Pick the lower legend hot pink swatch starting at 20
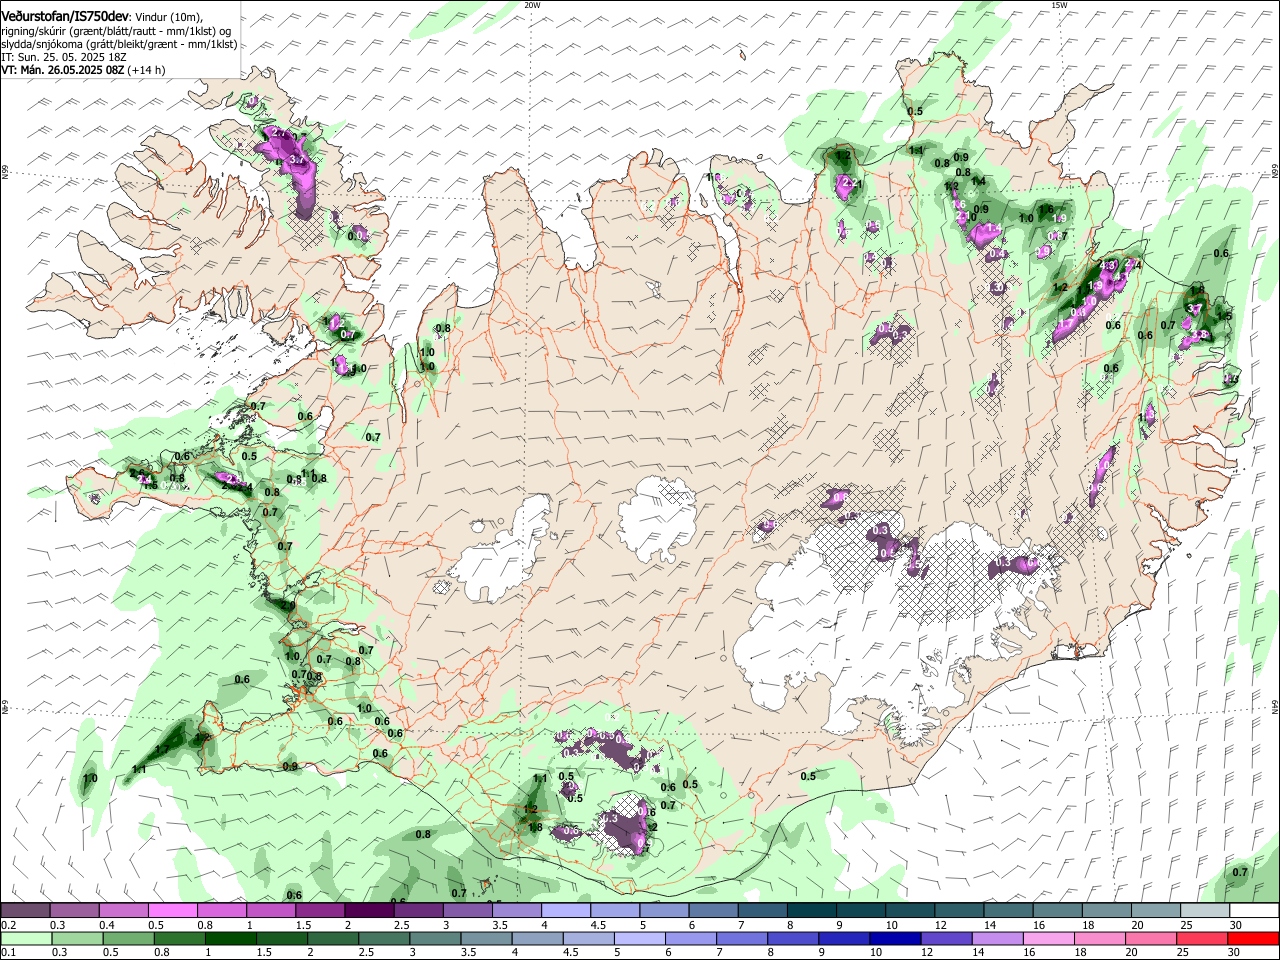Screen dimensions: 1280x960 [x=1152, y=938]
